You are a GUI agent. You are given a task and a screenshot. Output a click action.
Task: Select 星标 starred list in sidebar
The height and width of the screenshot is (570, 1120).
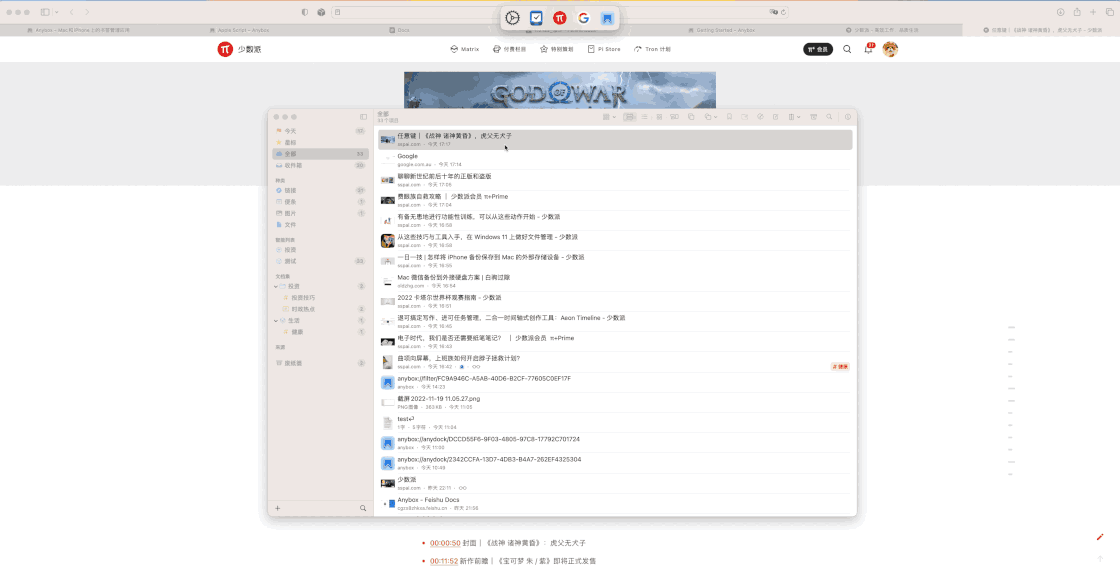[320, 143]
